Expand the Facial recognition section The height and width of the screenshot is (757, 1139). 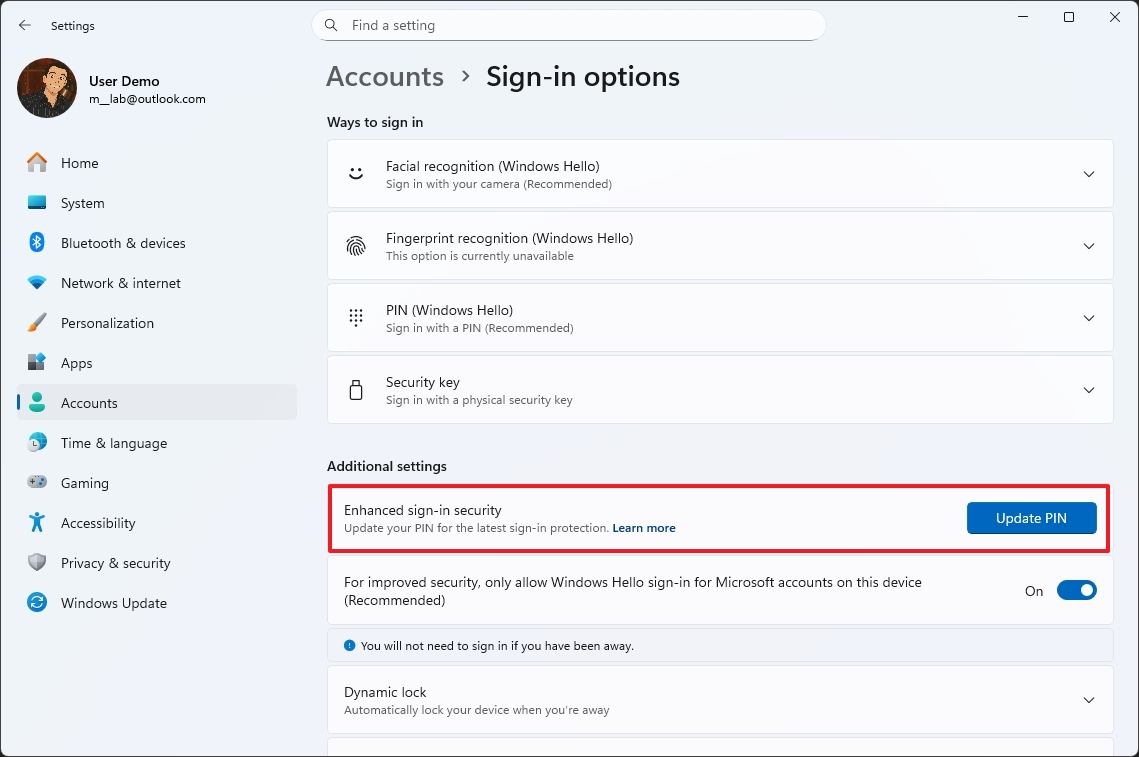[x=1089, y=173]
